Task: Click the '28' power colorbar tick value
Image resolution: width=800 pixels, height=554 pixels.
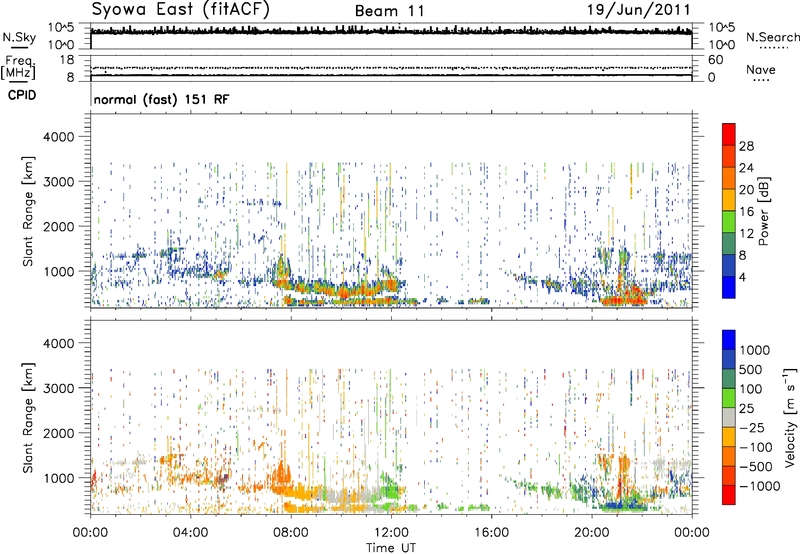Action: click(x=746, y=146)
